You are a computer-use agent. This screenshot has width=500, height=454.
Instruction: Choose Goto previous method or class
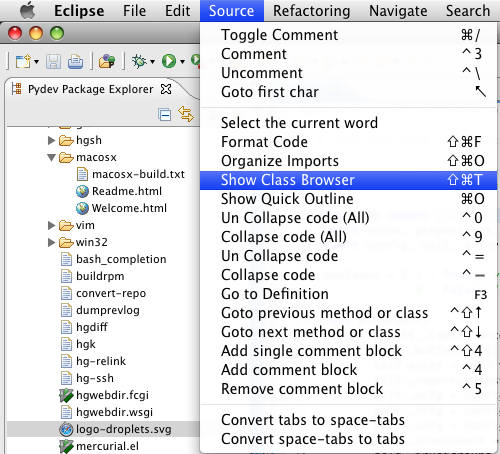(x=348, y=313)
